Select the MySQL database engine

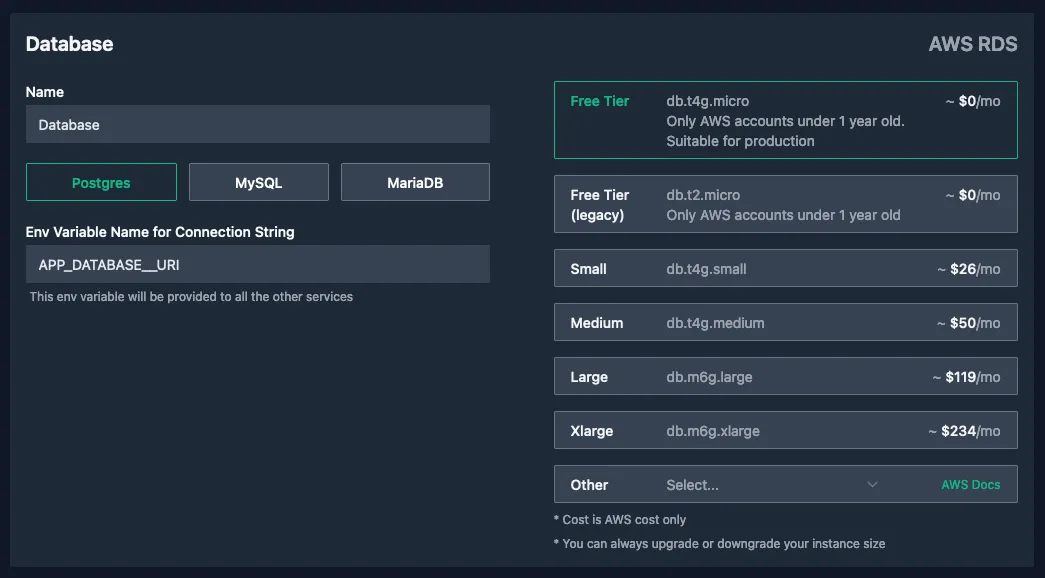click(x=258, y=182)
